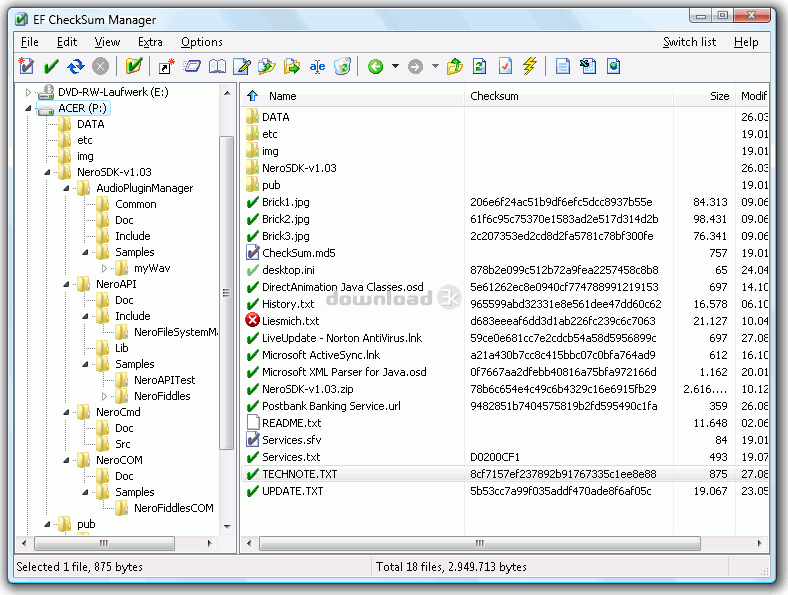The image size is (788, 595).
Task: Select the Brick1.jpg file row
Action: pyautogui.click(x=505, y=202)
